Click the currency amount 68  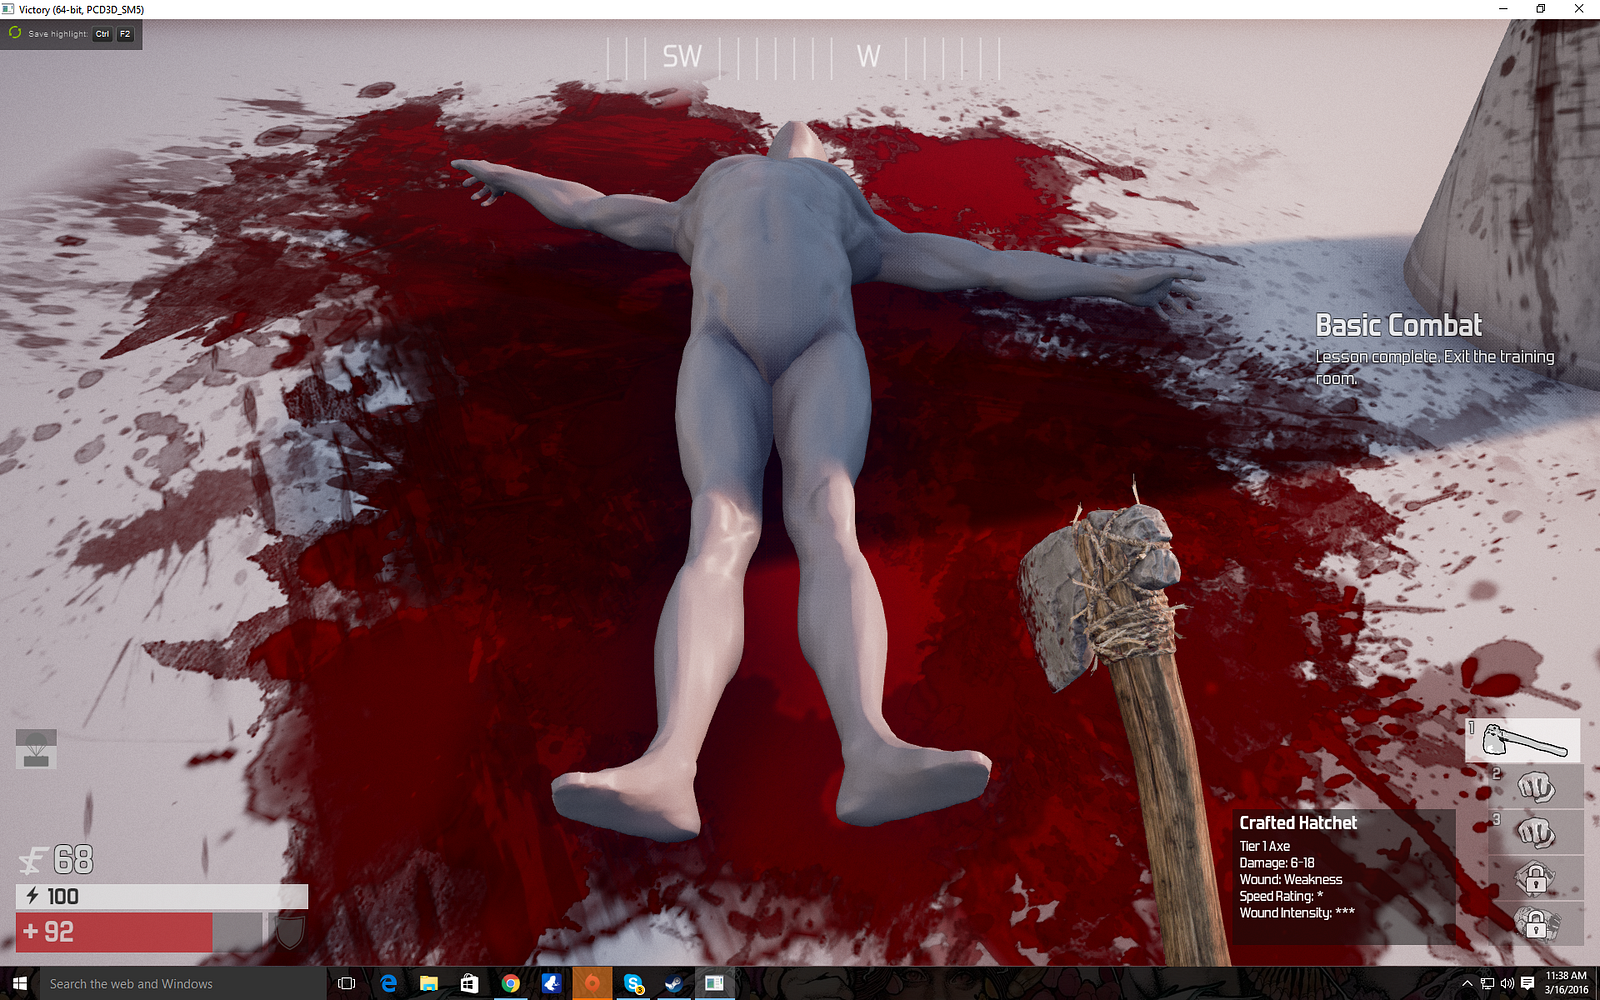(x=74, y=860)
